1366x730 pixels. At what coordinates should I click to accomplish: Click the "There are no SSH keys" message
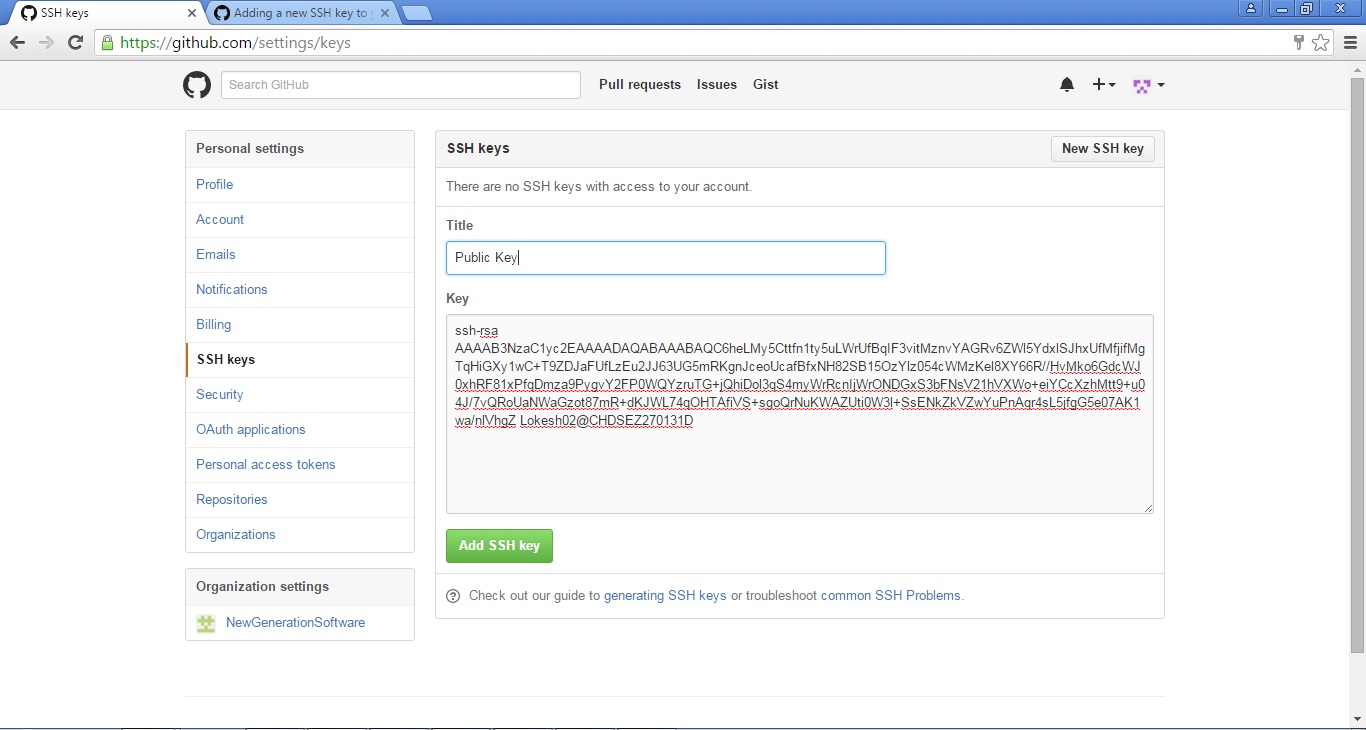[599, 187]
